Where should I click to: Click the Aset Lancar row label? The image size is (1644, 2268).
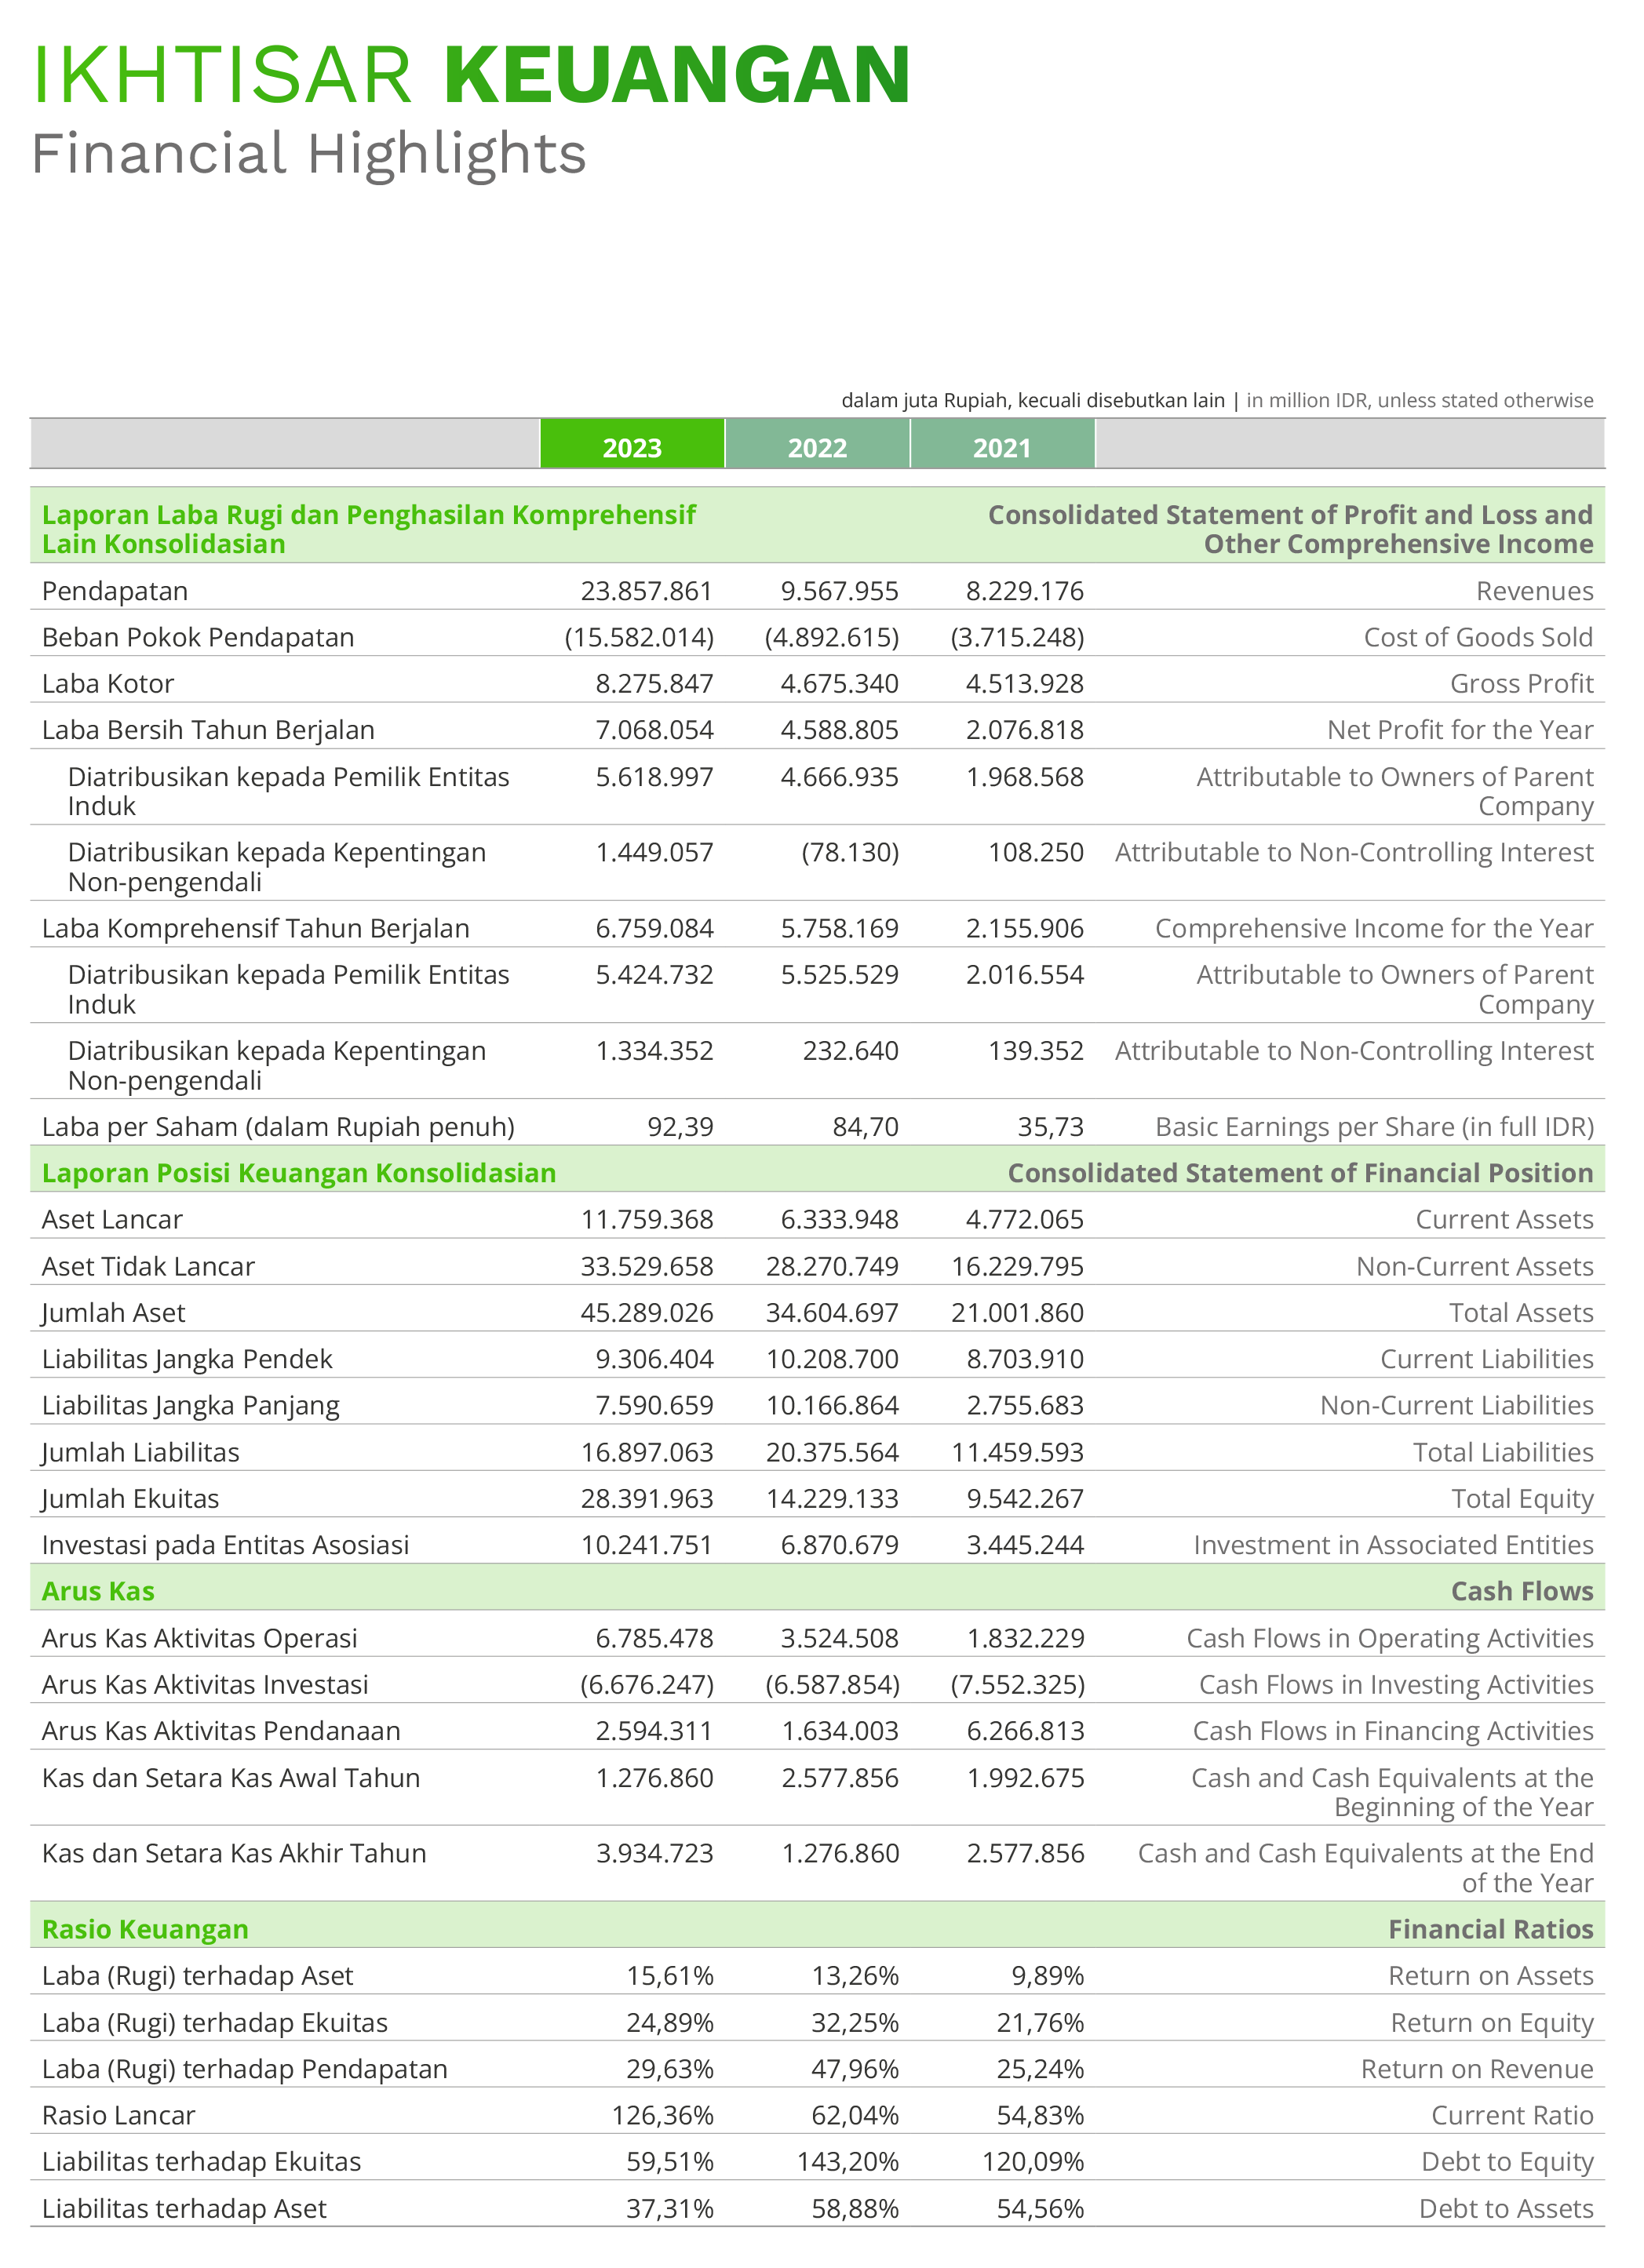(112, 1220)
